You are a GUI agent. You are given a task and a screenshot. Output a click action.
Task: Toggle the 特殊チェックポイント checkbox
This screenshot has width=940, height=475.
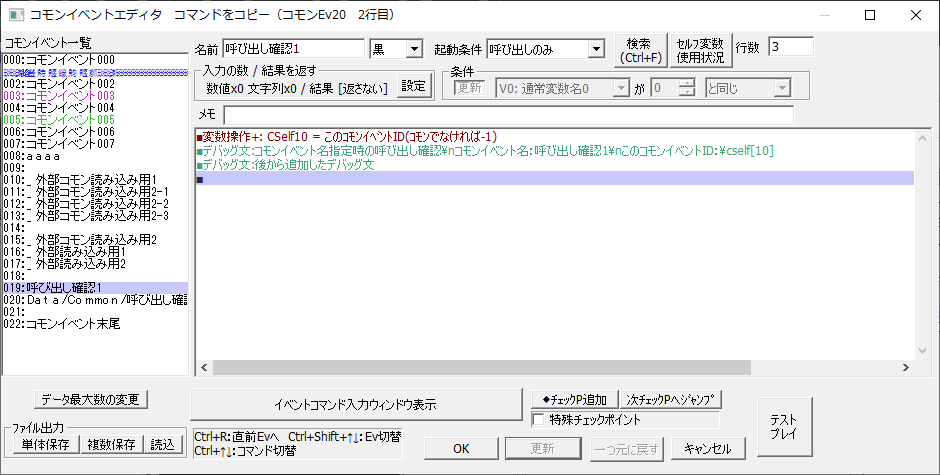539,420
